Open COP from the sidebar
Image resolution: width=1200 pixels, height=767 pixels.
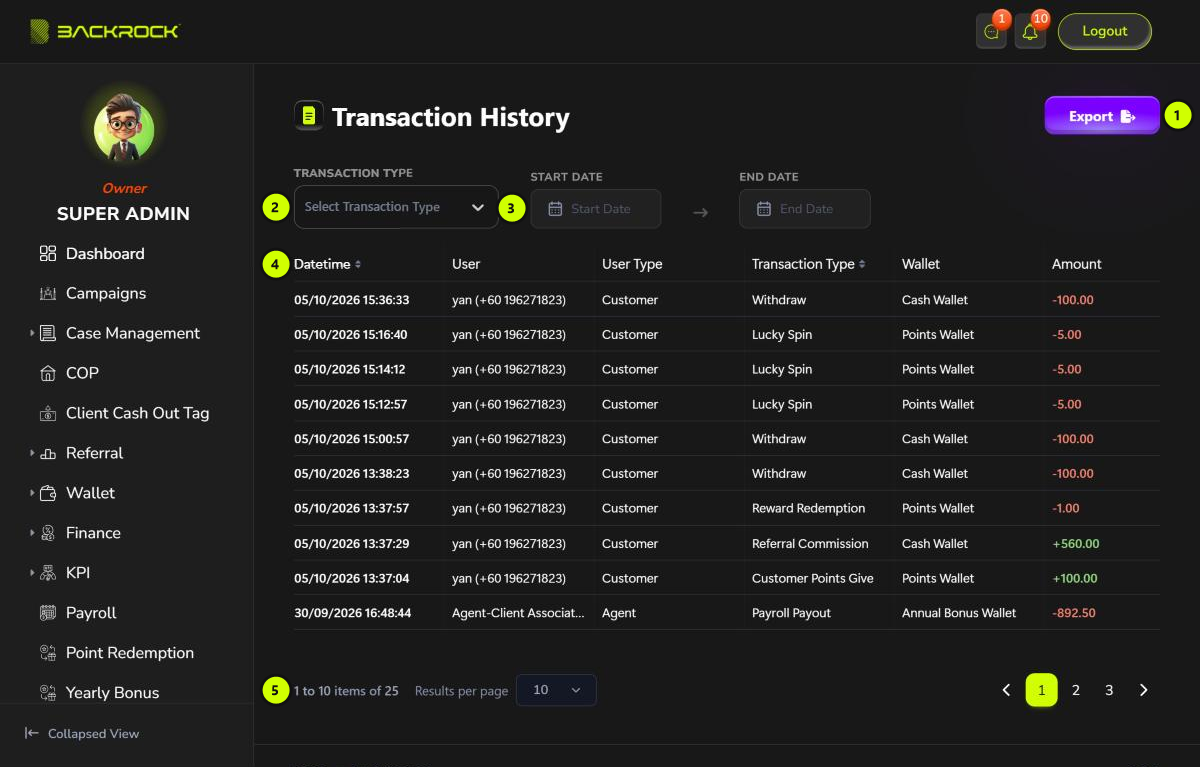(82, 374)
